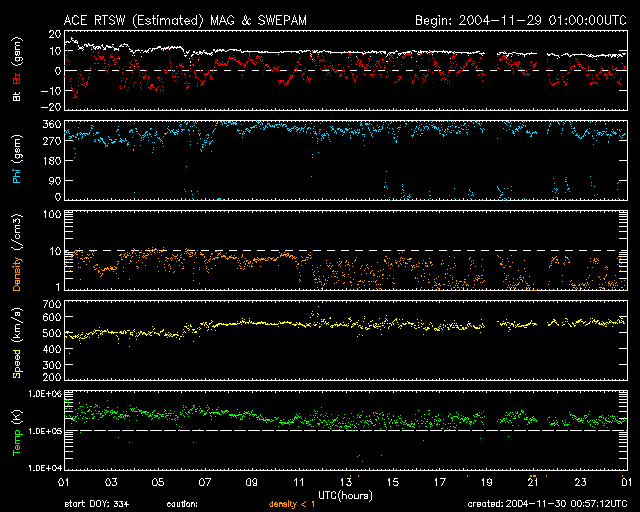Viewport: 640px width, 512px height.
Task: Click the 700 tick on Speed axis
Action: (x=51, y=302)
